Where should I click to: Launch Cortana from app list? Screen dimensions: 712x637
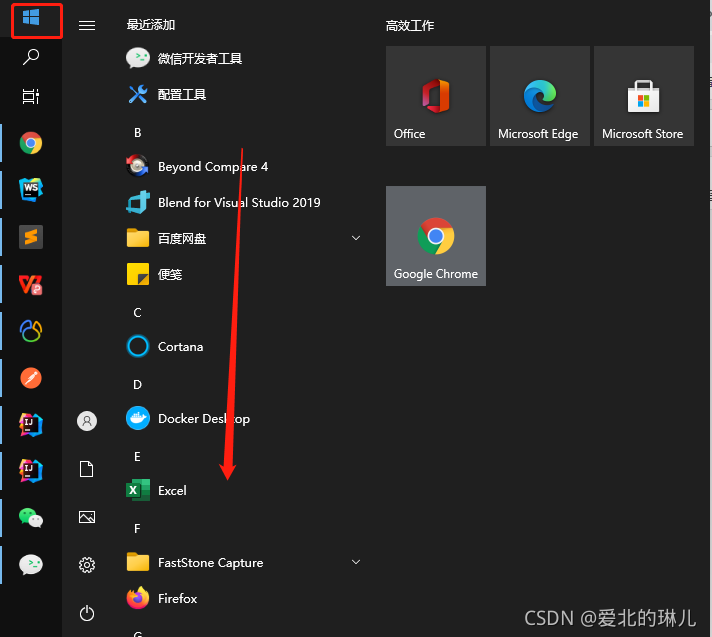(164, 346)
